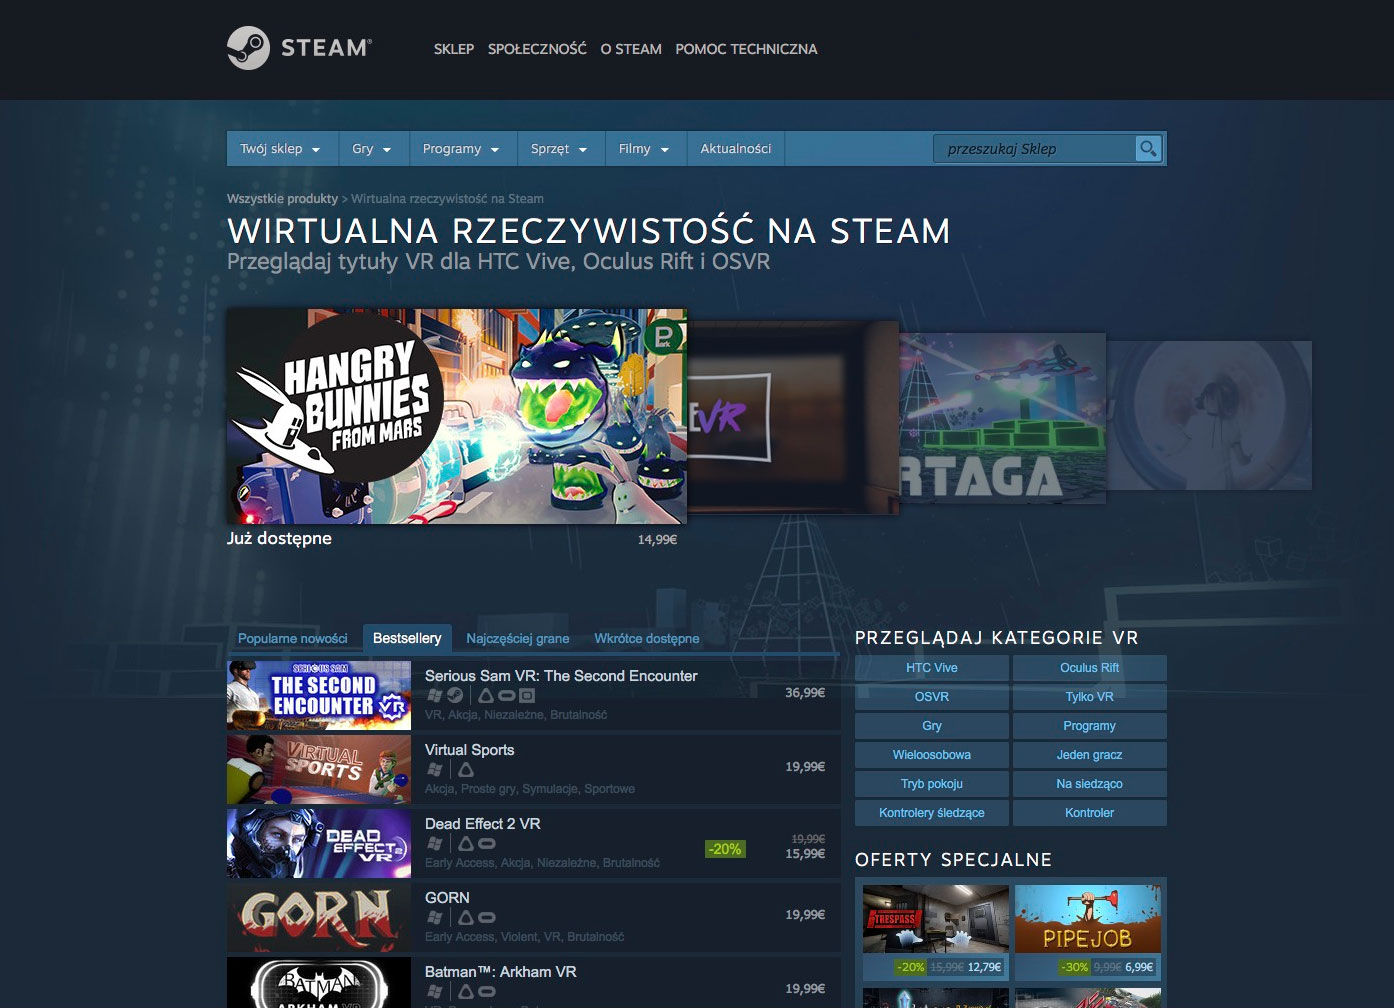
Task: Open Aktualności in the store nav
Action: point(736,149)
